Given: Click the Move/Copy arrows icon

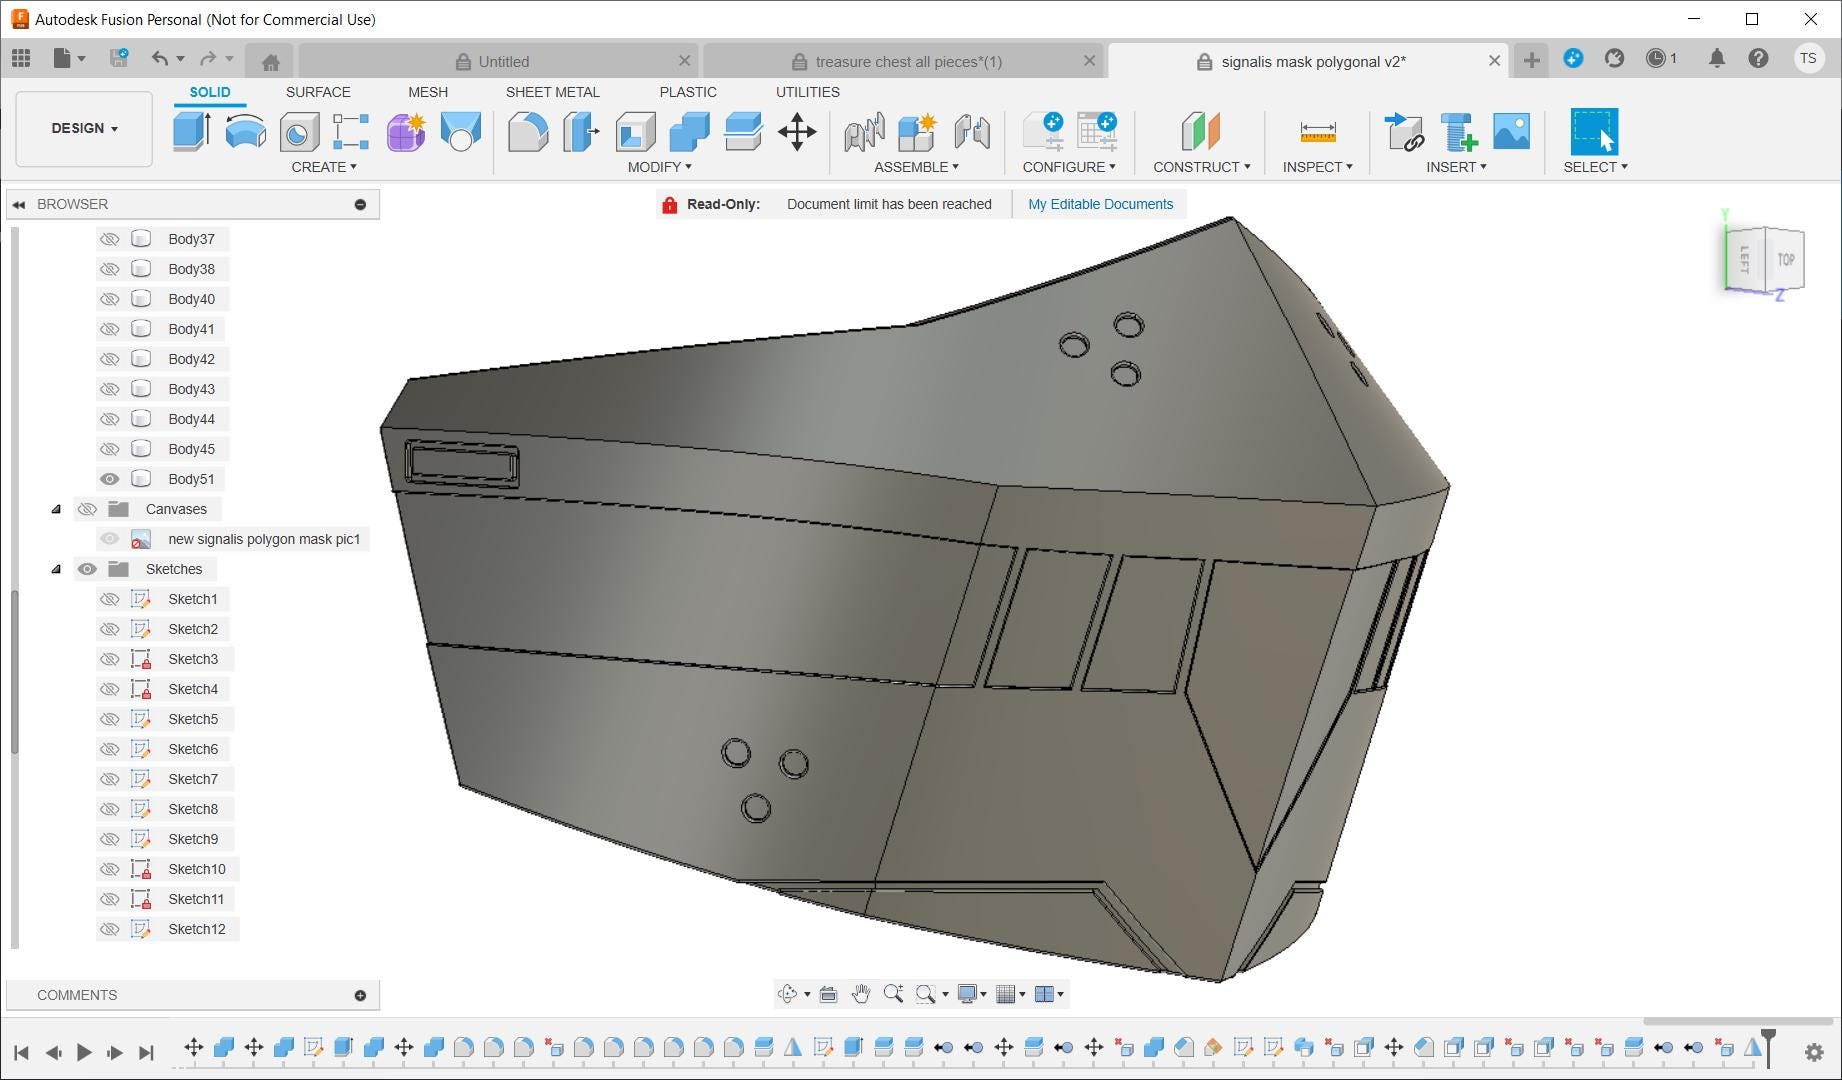Looking at the screenshot, I should [797, 131].
